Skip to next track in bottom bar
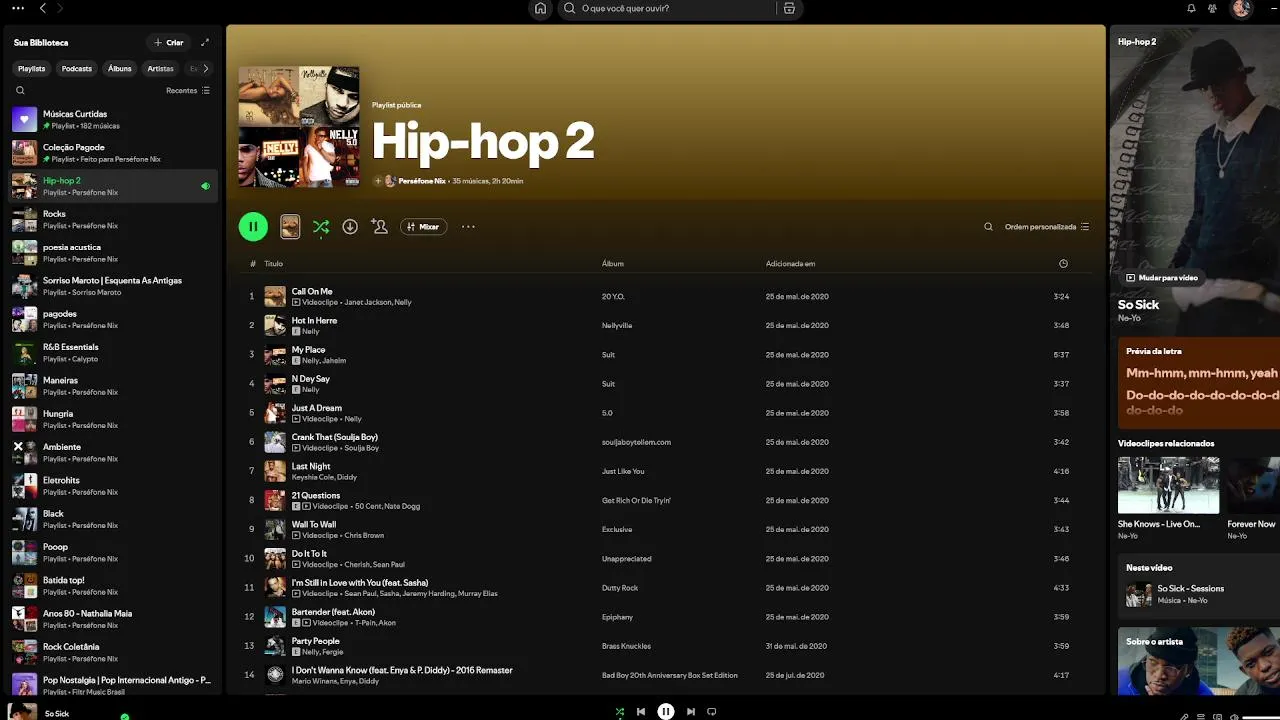The width and height of the screenshot is (1280, 720). (x=690, y=712)
